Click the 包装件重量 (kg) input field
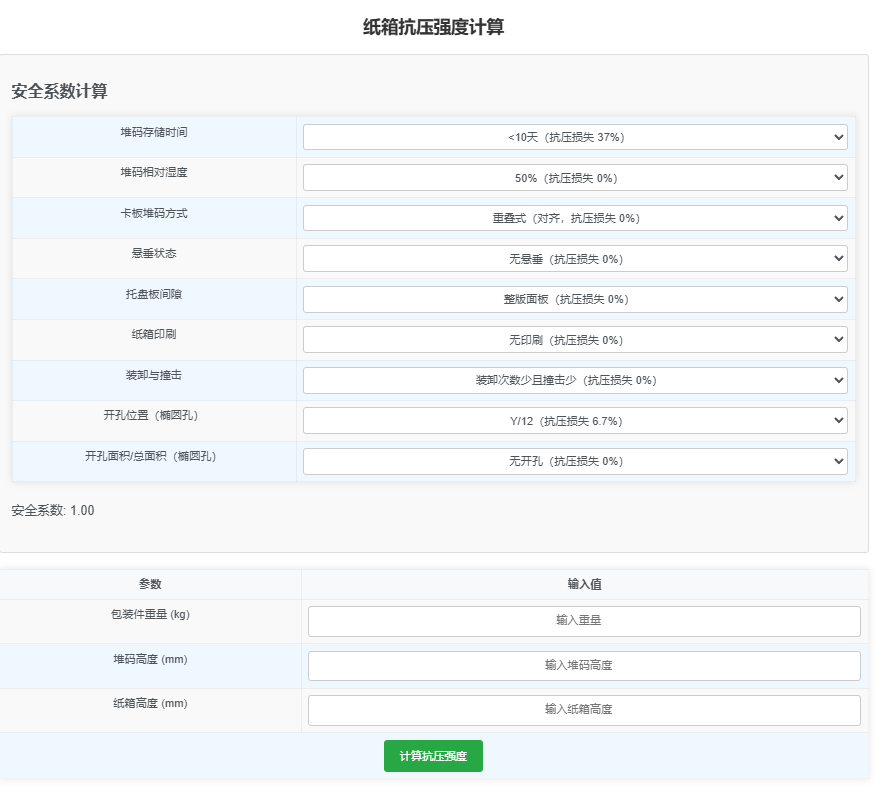The width and height of the screenshot is (875, 797). [x=585, y=620]
